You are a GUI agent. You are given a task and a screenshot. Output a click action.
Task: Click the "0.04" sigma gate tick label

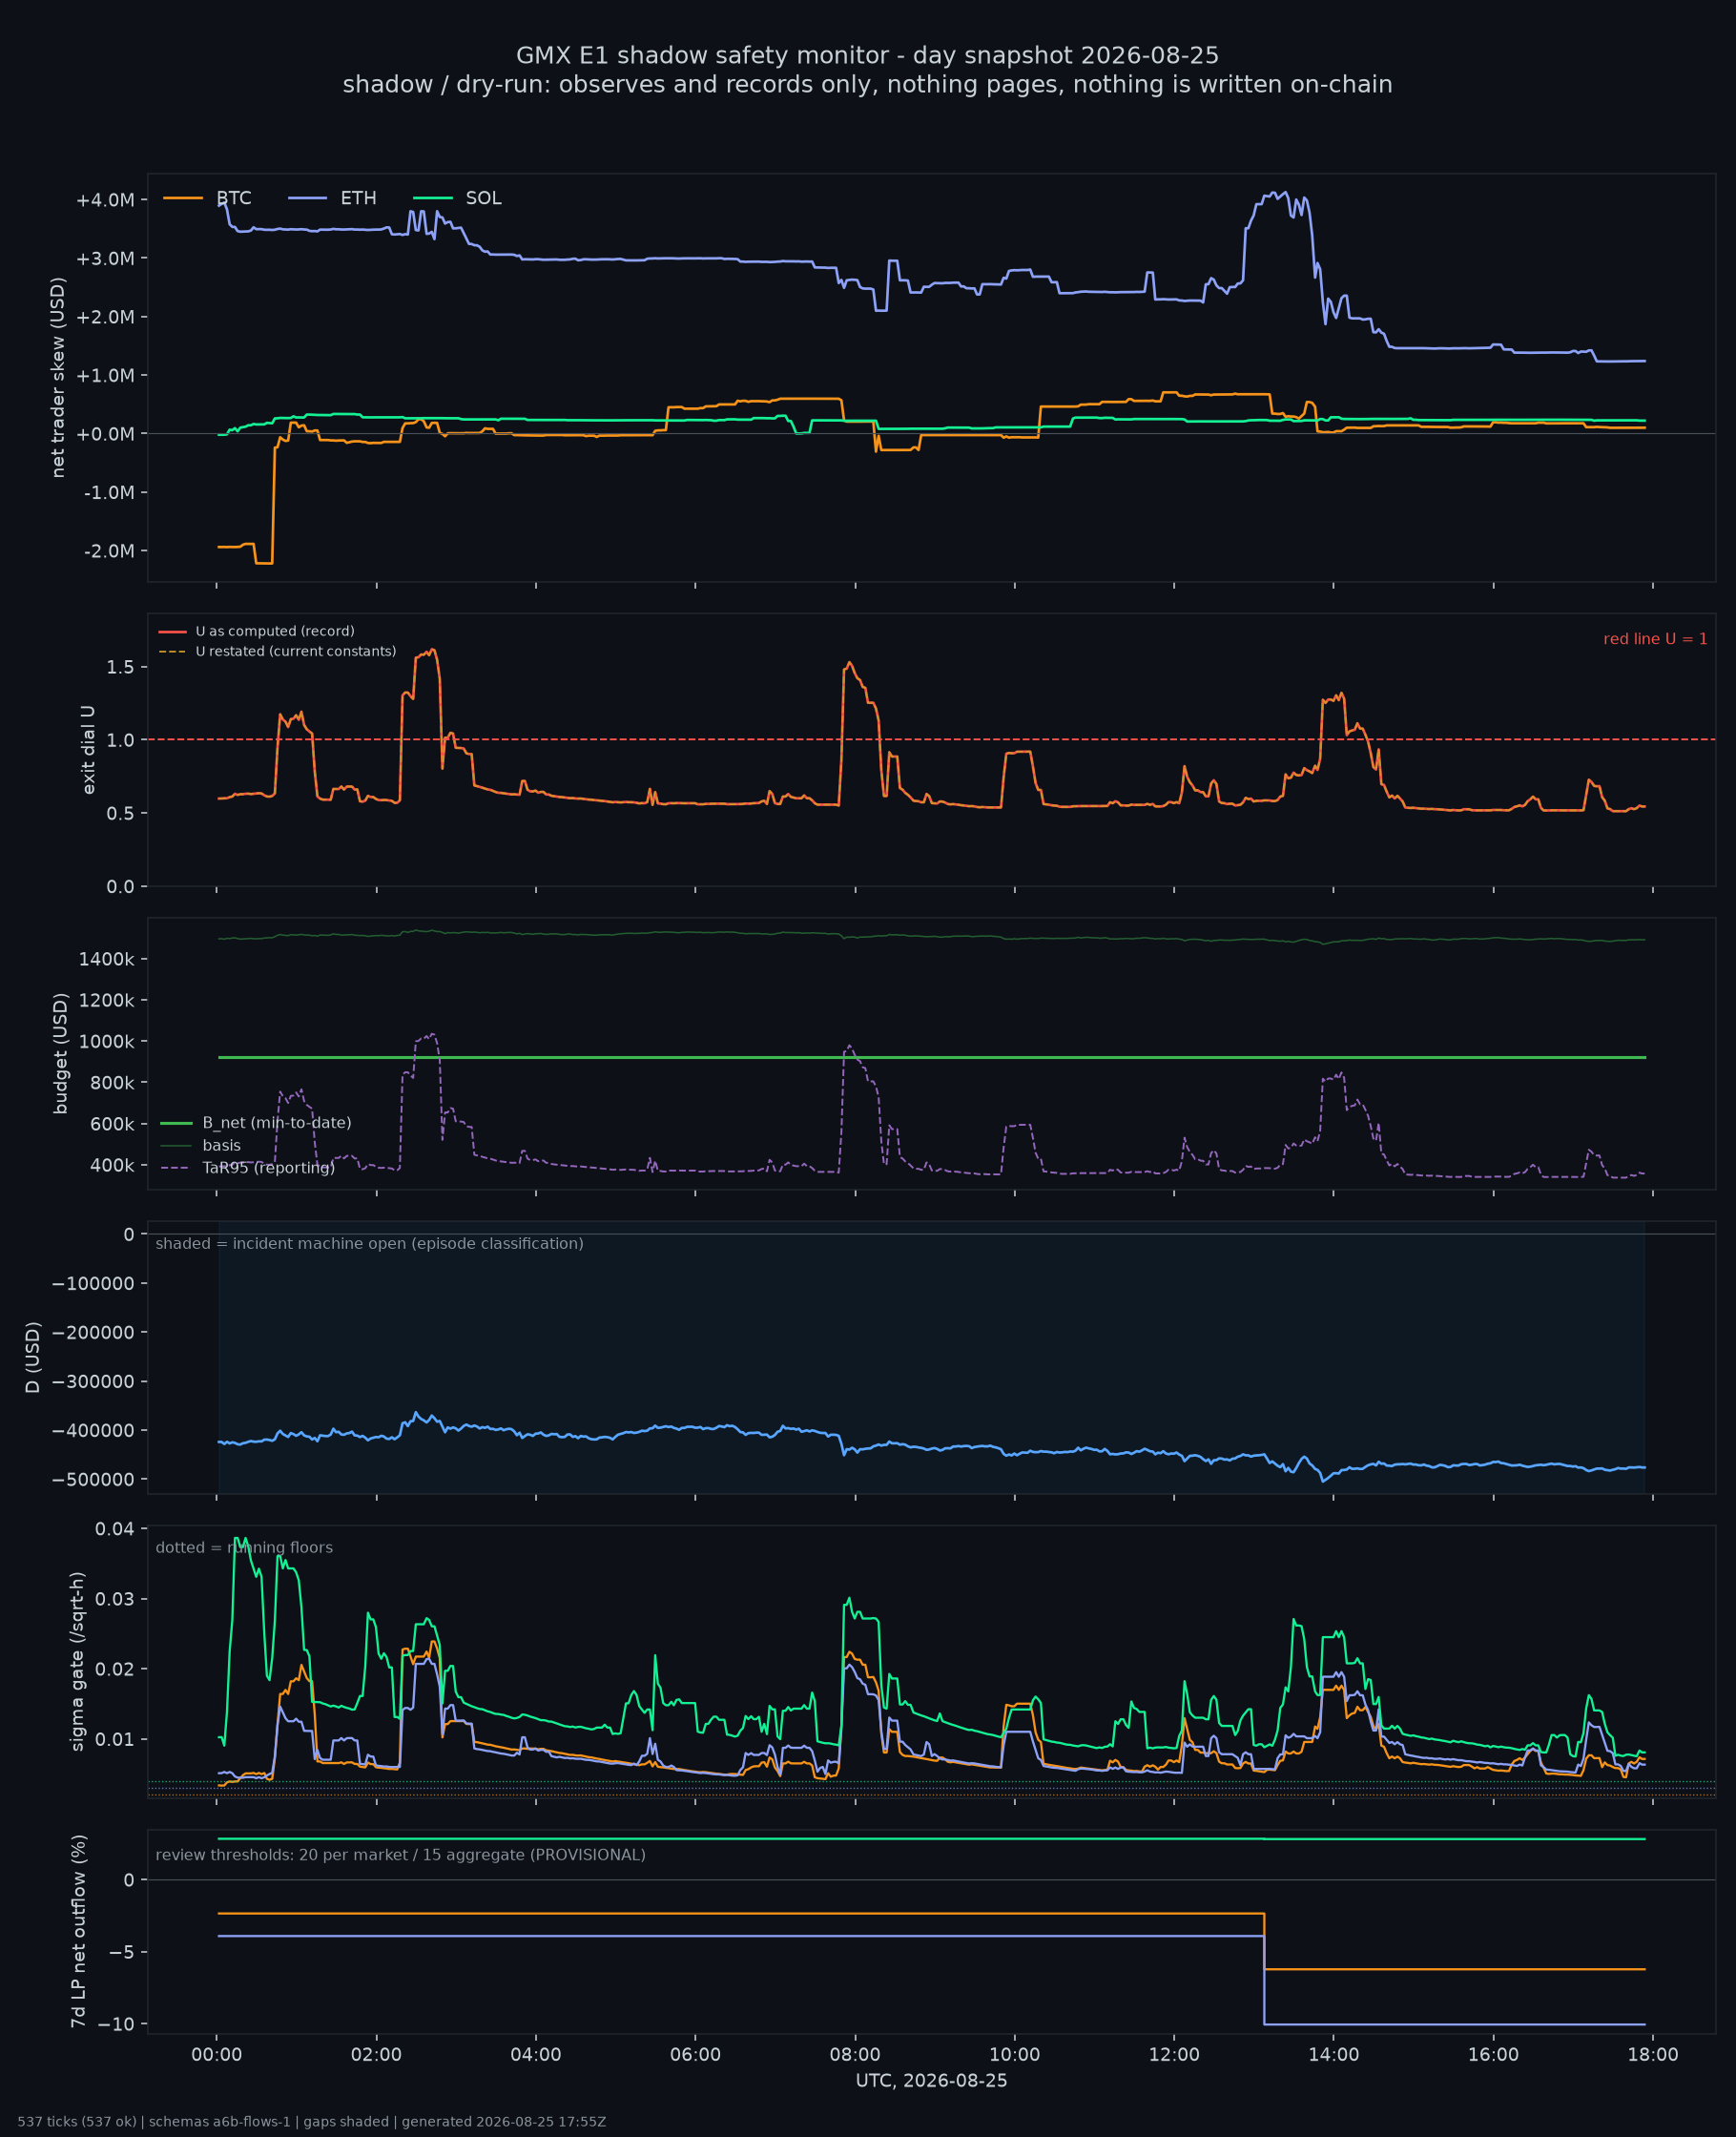pos(115,1529)
